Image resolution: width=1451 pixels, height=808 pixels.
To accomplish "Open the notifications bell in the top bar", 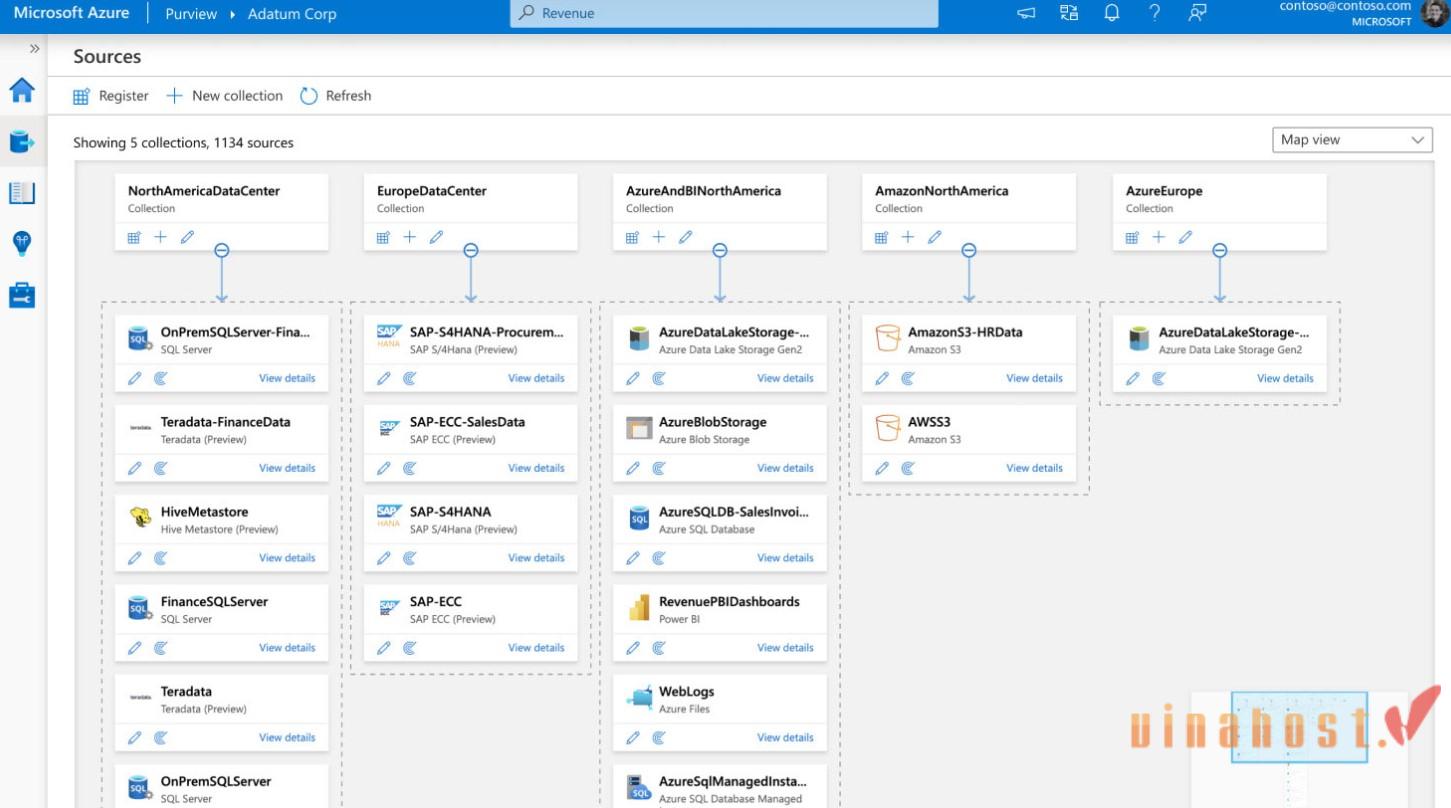I will 1112,13.
